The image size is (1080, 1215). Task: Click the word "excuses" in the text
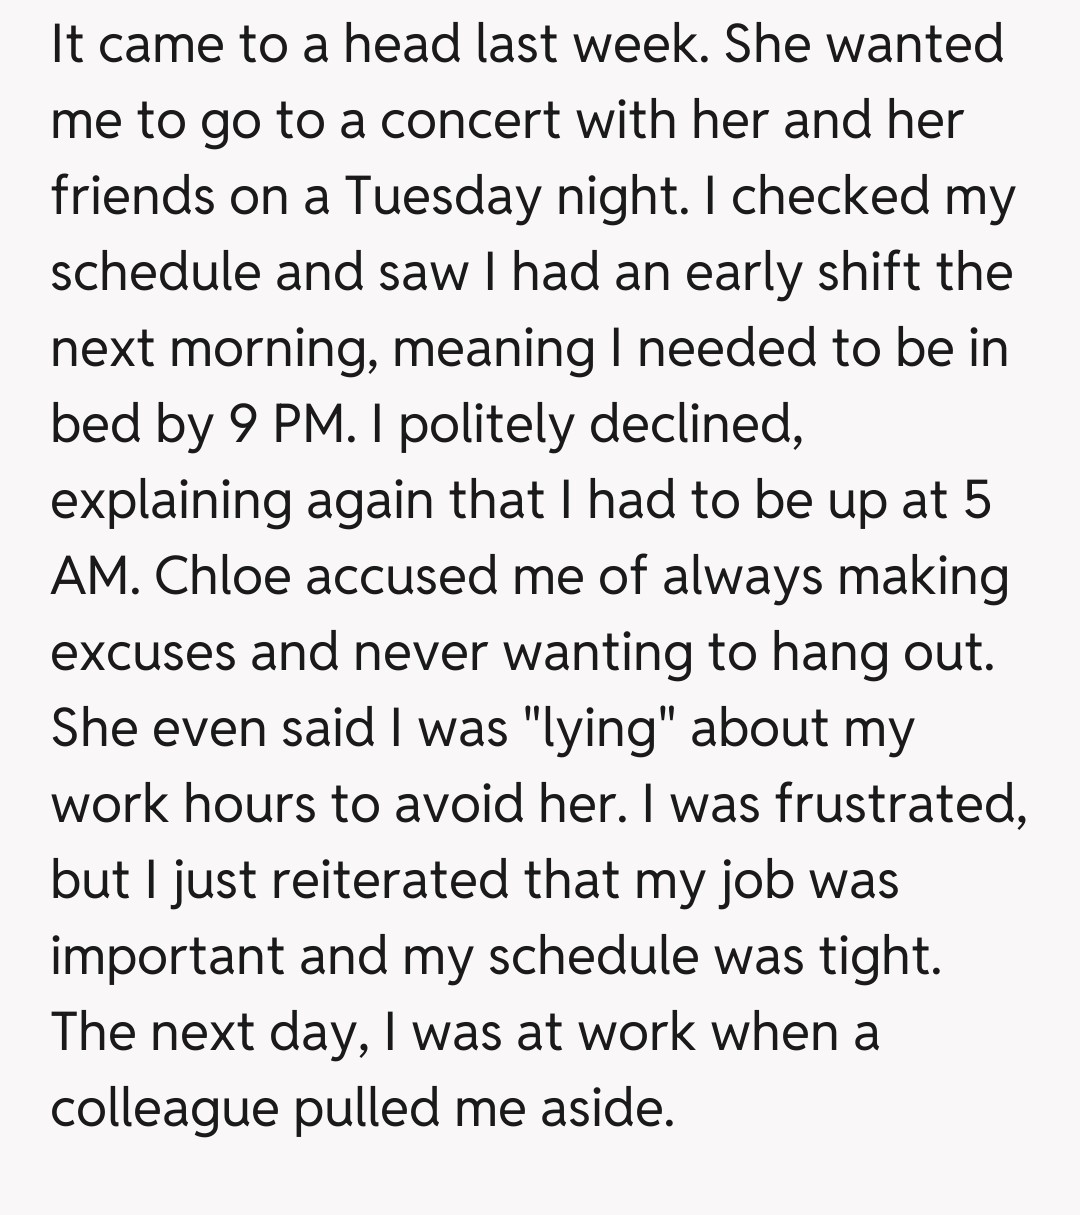142,652
